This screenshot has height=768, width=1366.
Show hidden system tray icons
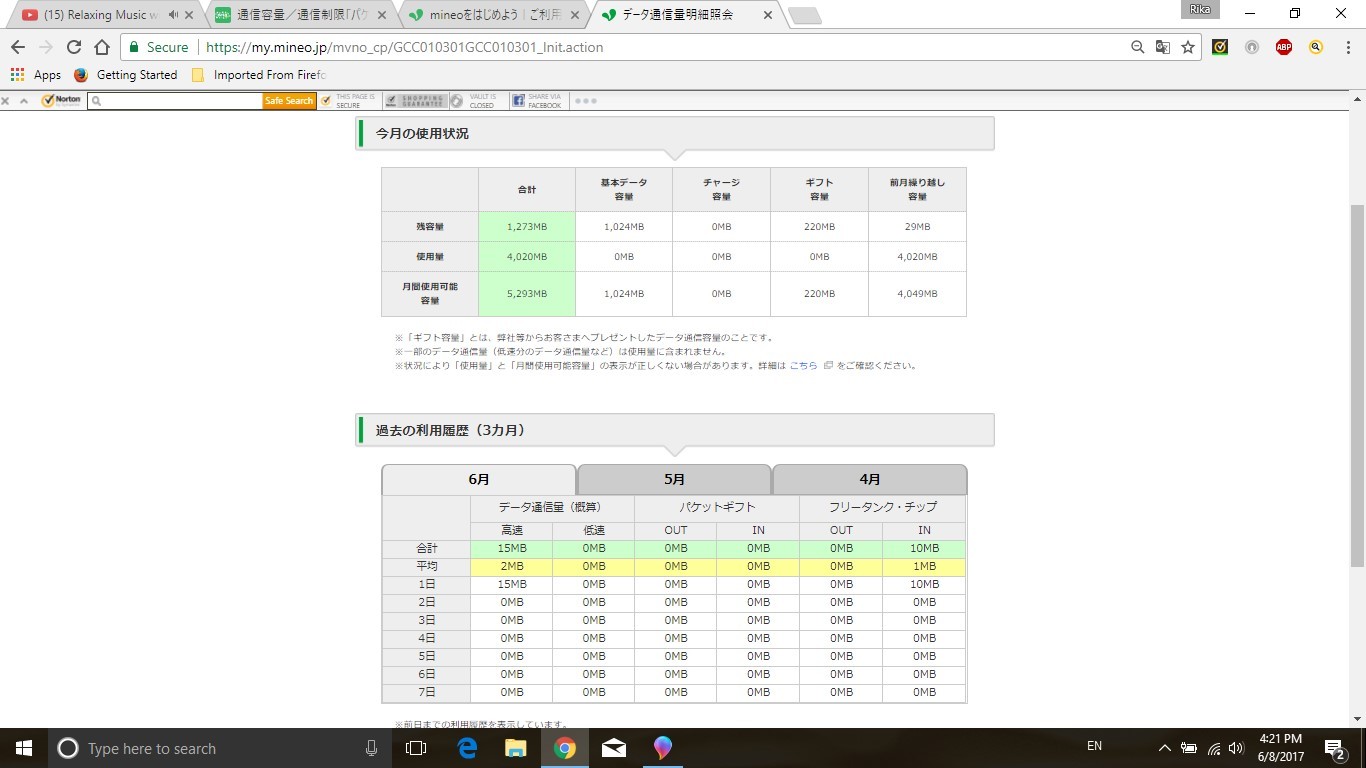coord(1164,748)
